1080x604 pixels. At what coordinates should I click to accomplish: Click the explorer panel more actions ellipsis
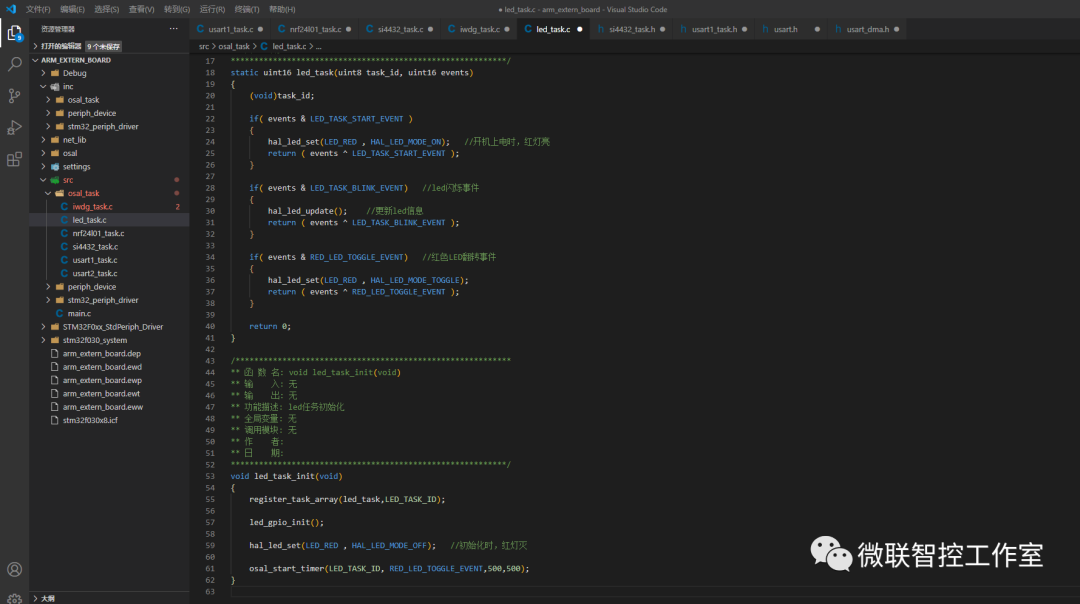[x=173, y=29]
